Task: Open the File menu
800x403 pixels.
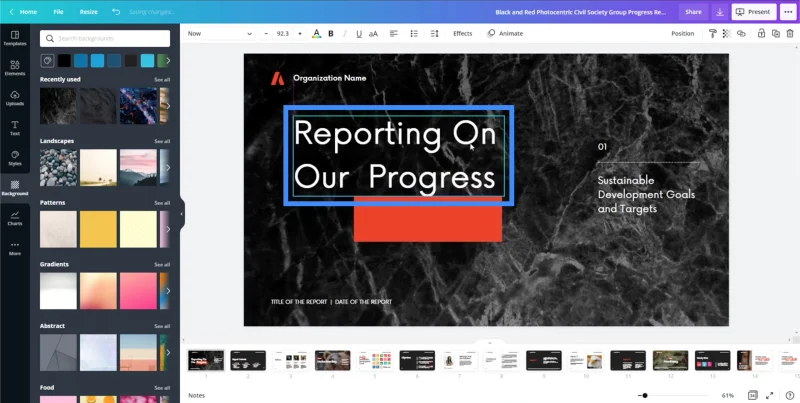Action: pyautogui.click(x=59, y=12)
